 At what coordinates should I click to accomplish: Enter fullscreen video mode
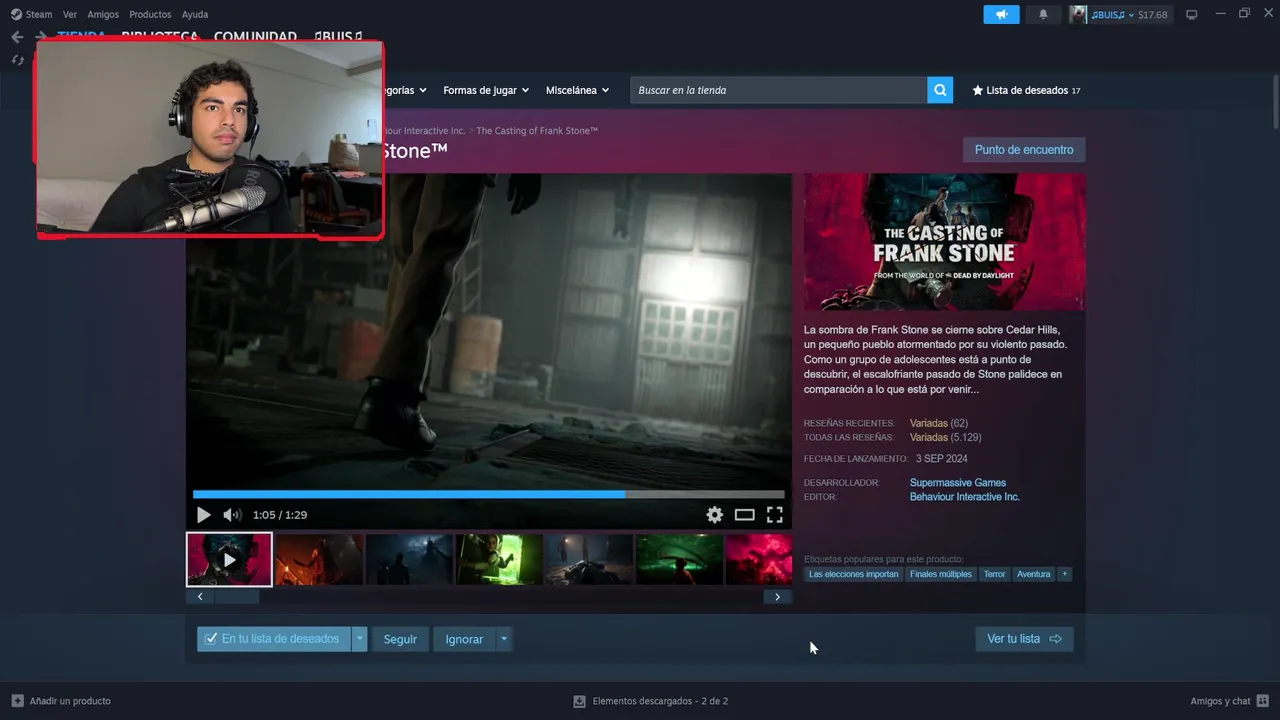coord(774,515)
